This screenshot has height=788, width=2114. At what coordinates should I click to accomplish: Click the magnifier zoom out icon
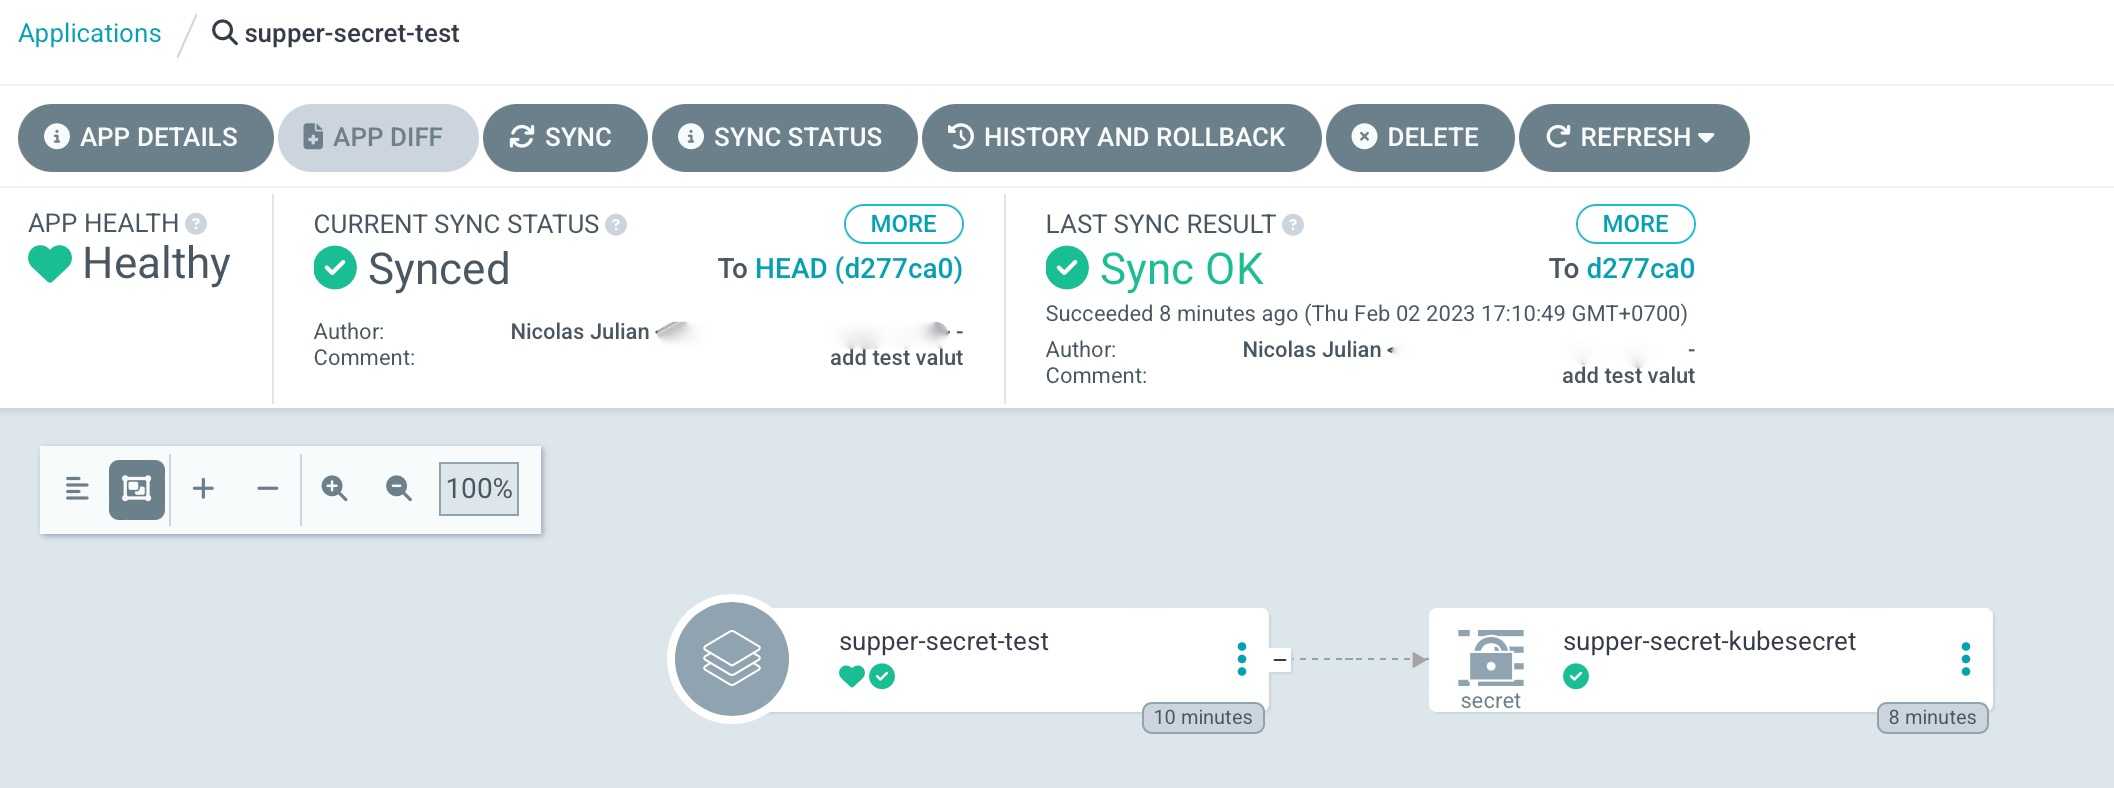coord(399,489)
